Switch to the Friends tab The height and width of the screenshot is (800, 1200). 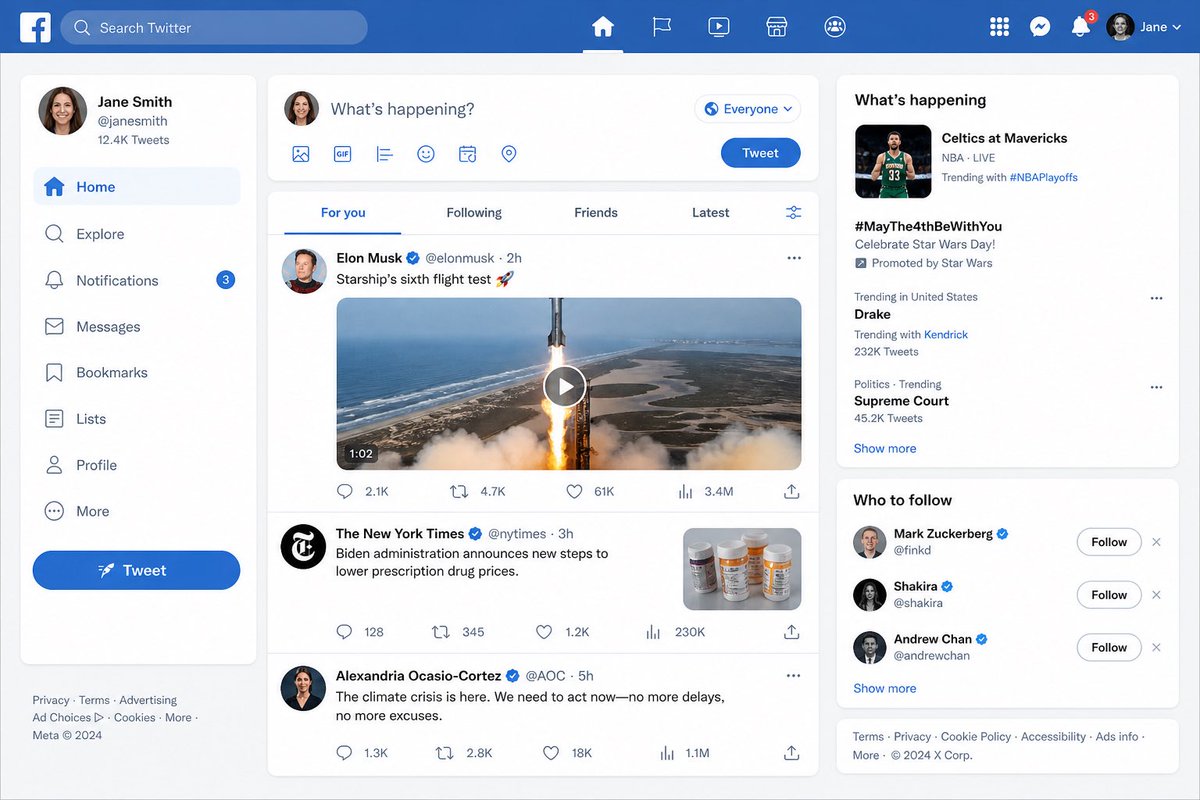tap(596, 212)
